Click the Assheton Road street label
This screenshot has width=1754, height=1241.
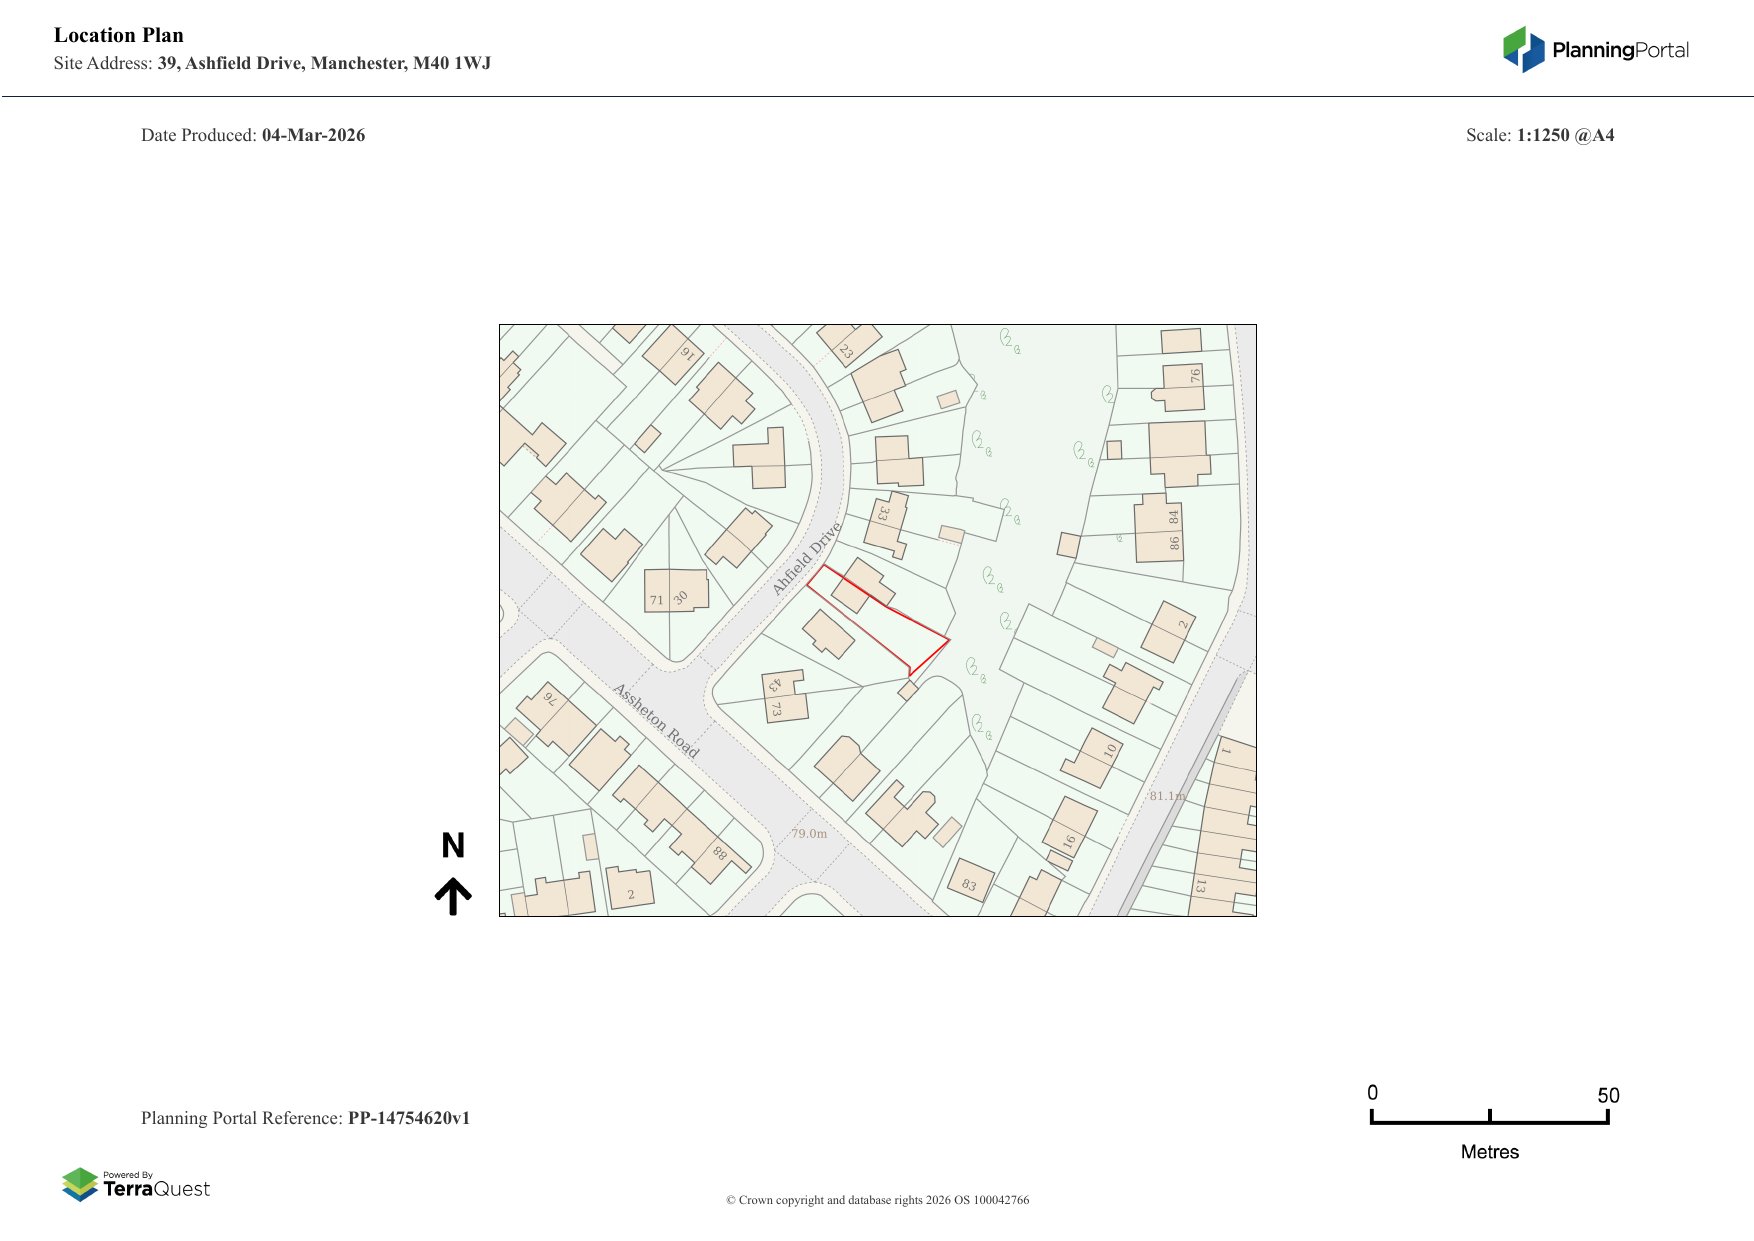pyautogui.click(x=656, y=720)
